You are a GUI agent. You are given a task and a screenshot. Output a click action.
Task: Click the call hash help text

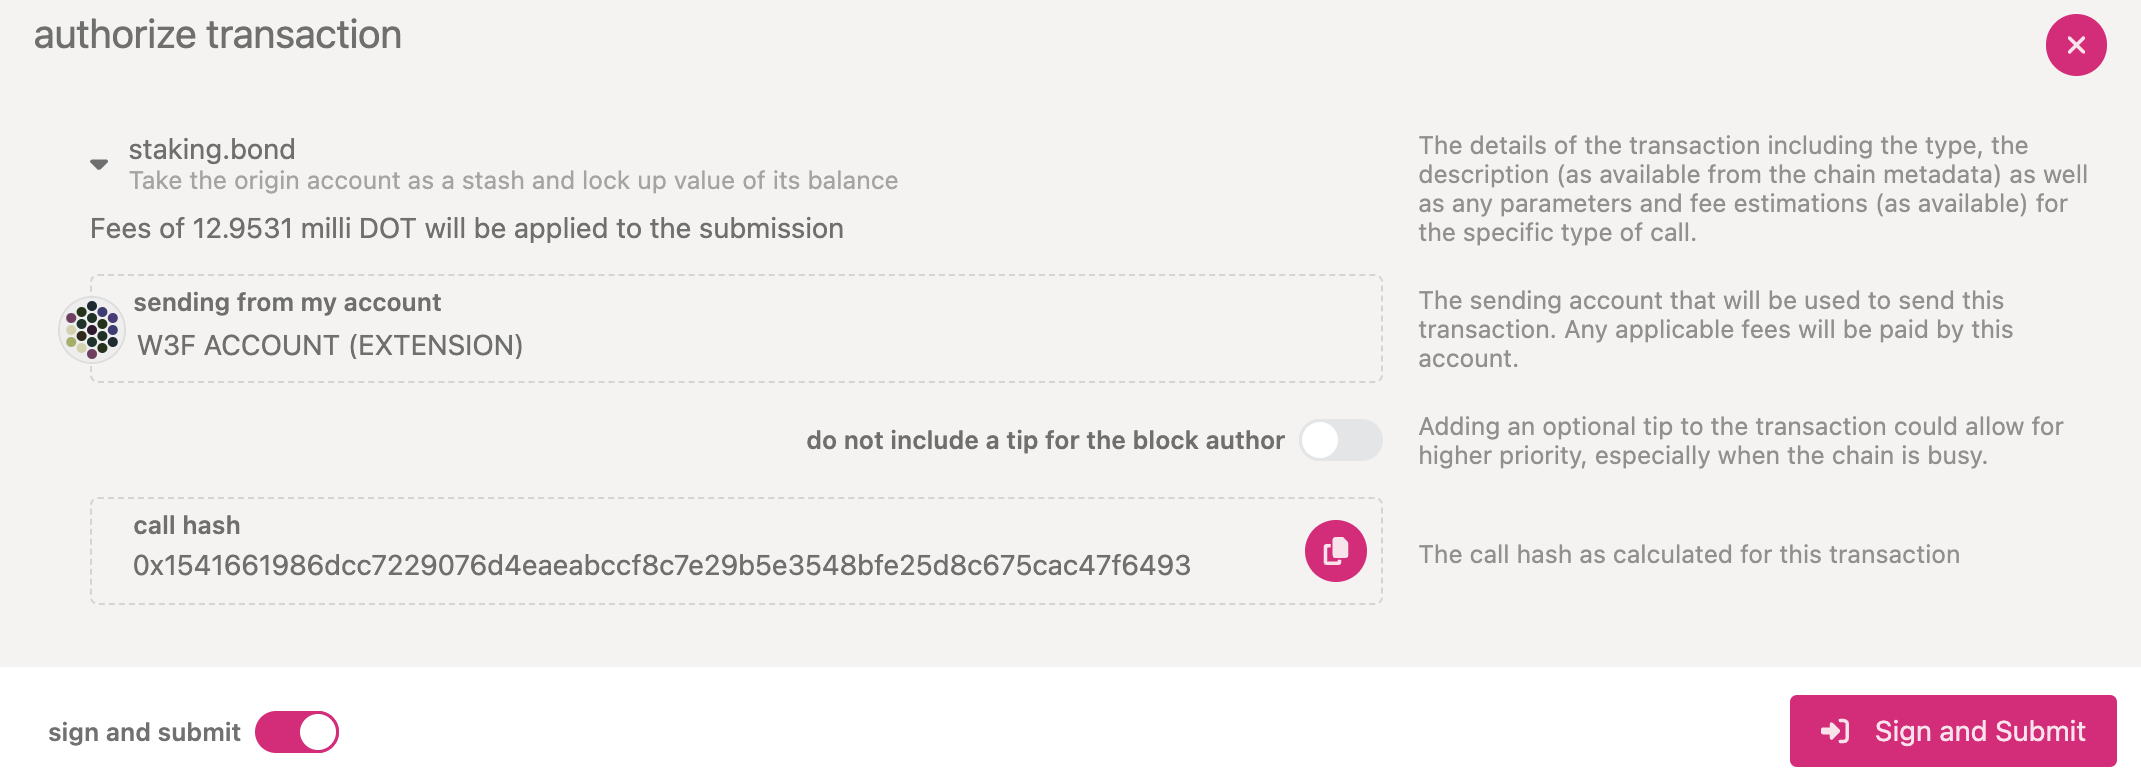click(1689, 554)
